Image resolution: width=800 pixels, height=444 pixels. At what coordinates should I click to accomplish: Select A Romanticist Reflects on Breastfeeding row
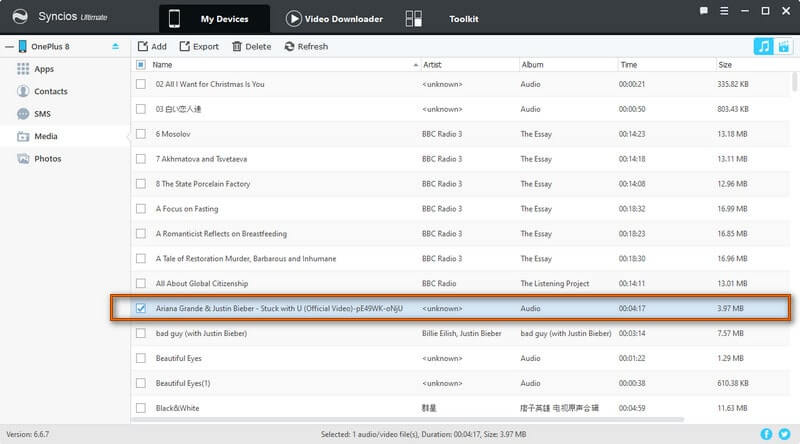[460, 234]
